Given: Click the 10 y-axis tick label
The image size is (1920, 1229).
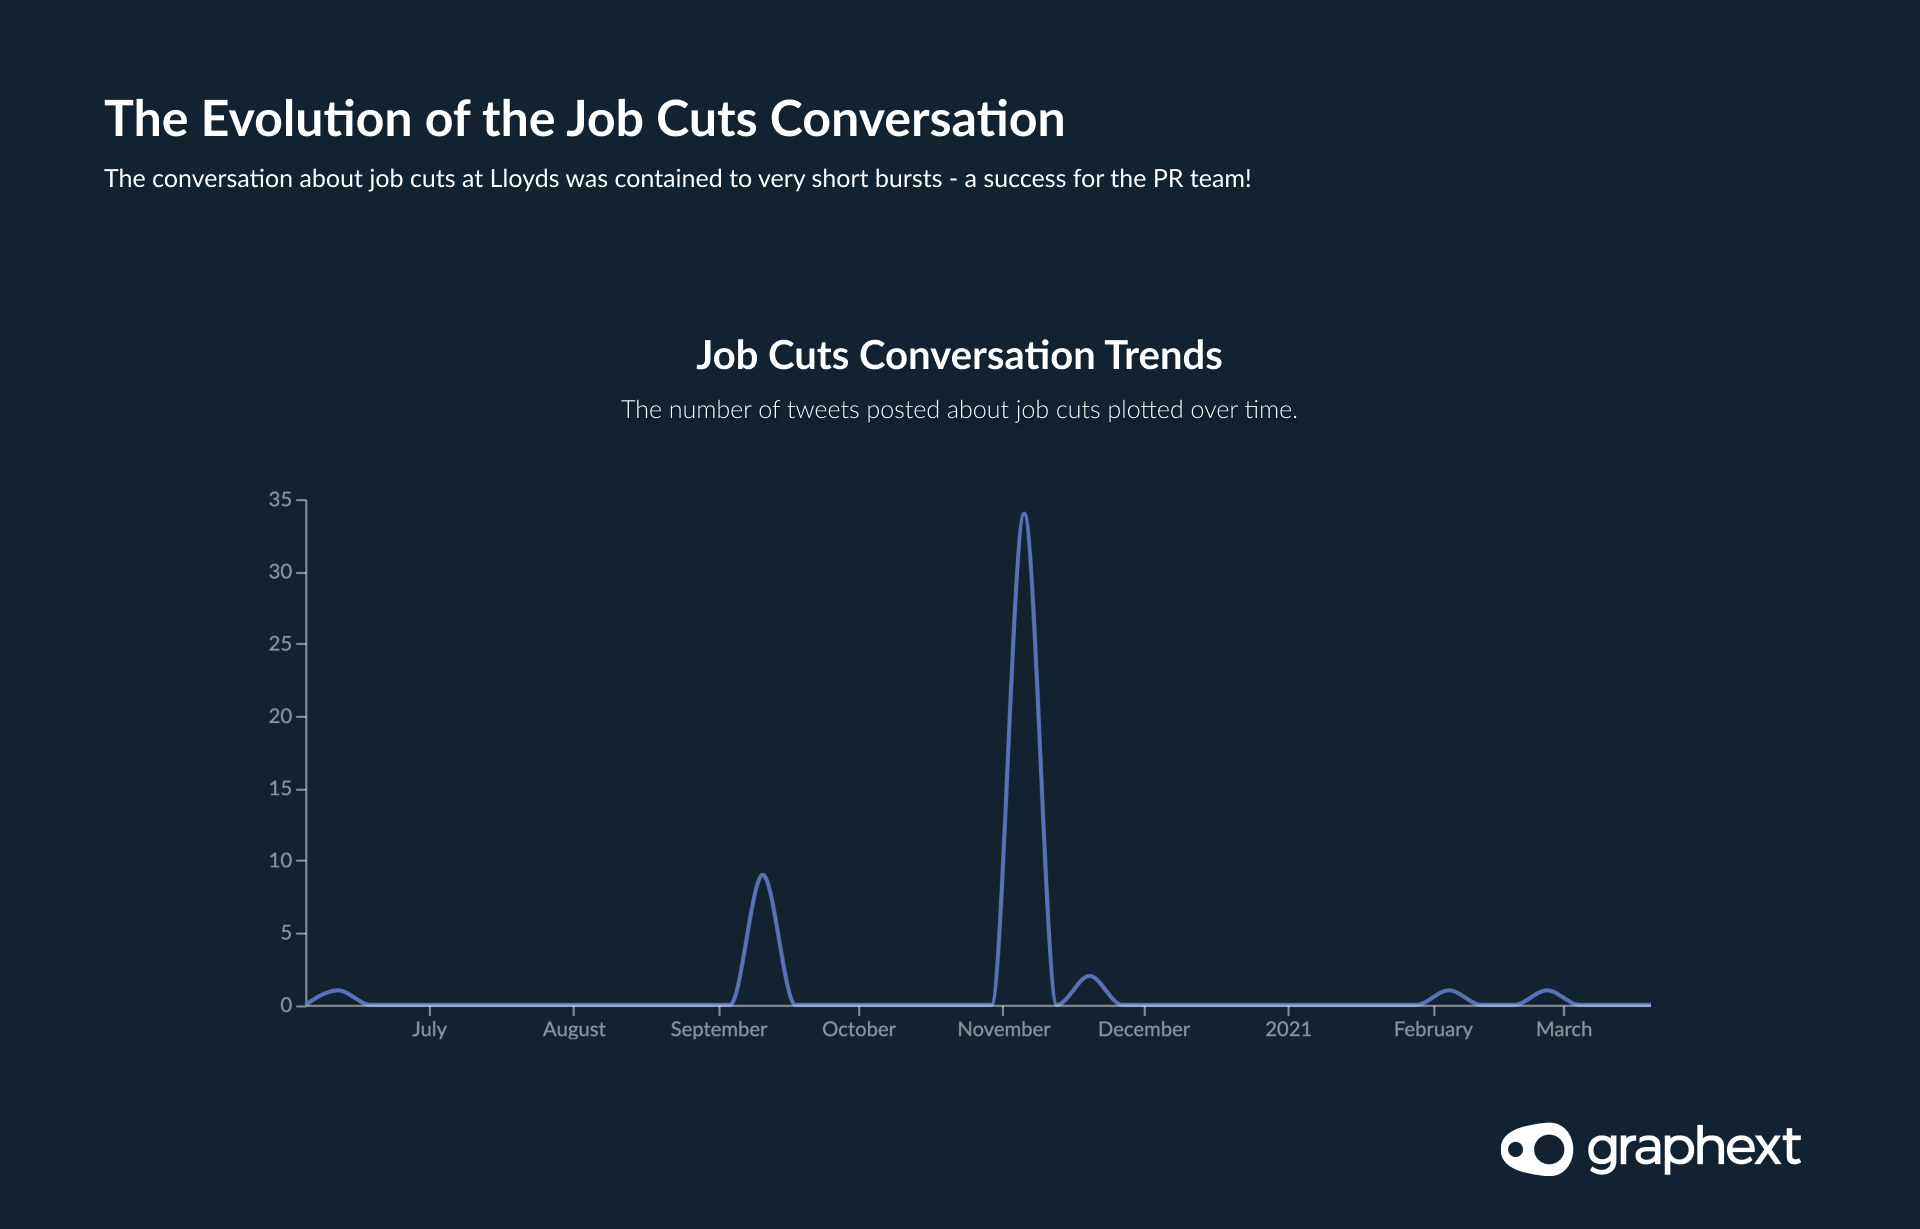Looking at the screenshot, I should coord(280,860).
